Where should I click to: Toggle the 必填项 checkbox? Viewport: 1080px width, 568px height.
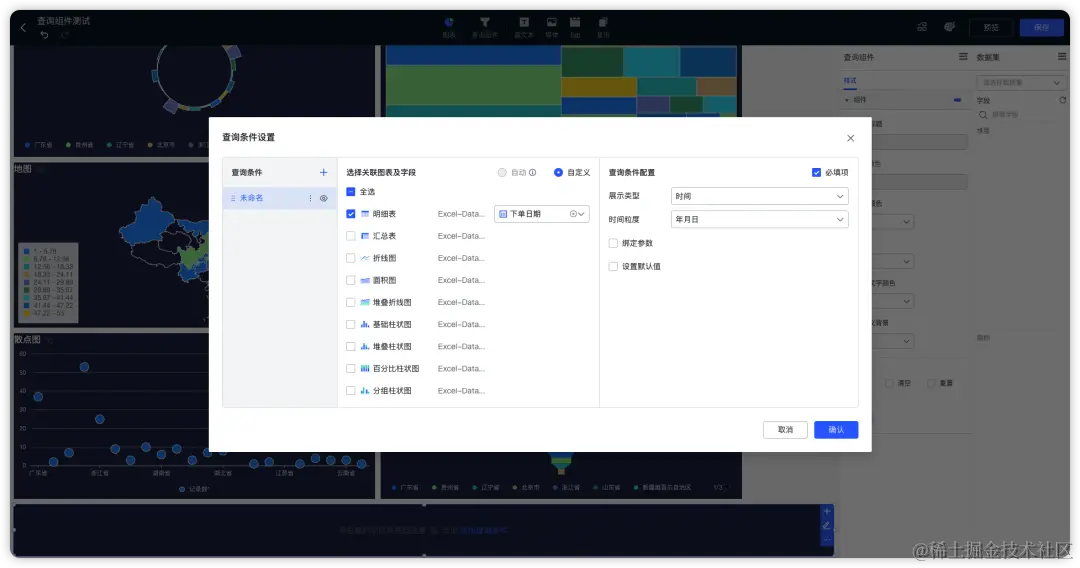pos(816,173)
